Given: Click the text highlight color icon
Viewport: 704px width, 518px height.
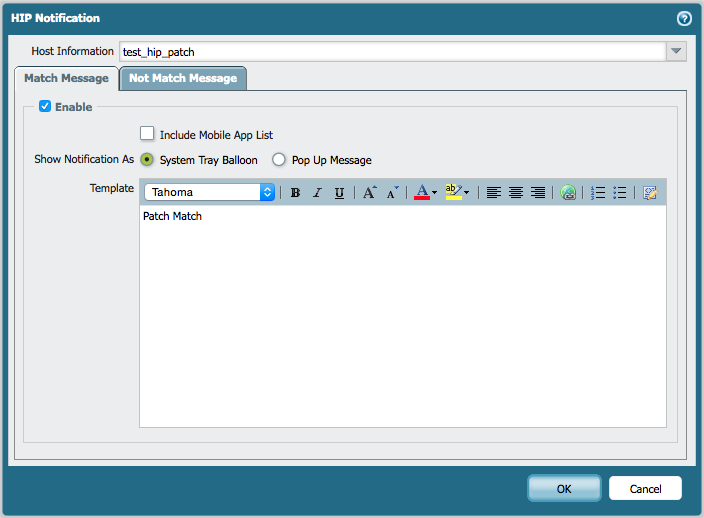Looking at the screenshot, I should click(x=453, y=192).
